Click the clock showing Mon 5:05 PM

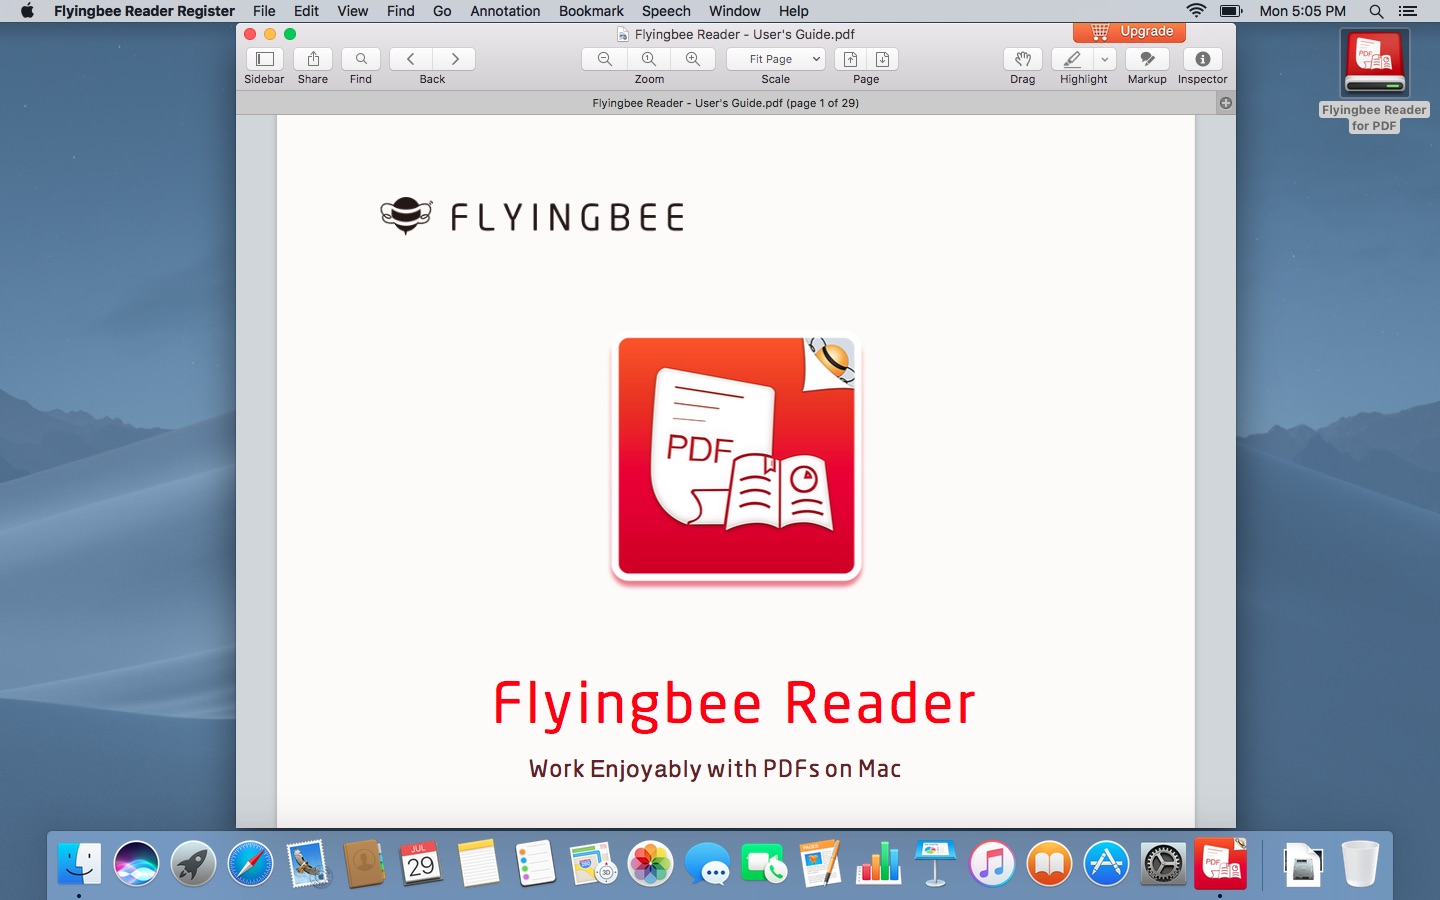click(1303, 11)
